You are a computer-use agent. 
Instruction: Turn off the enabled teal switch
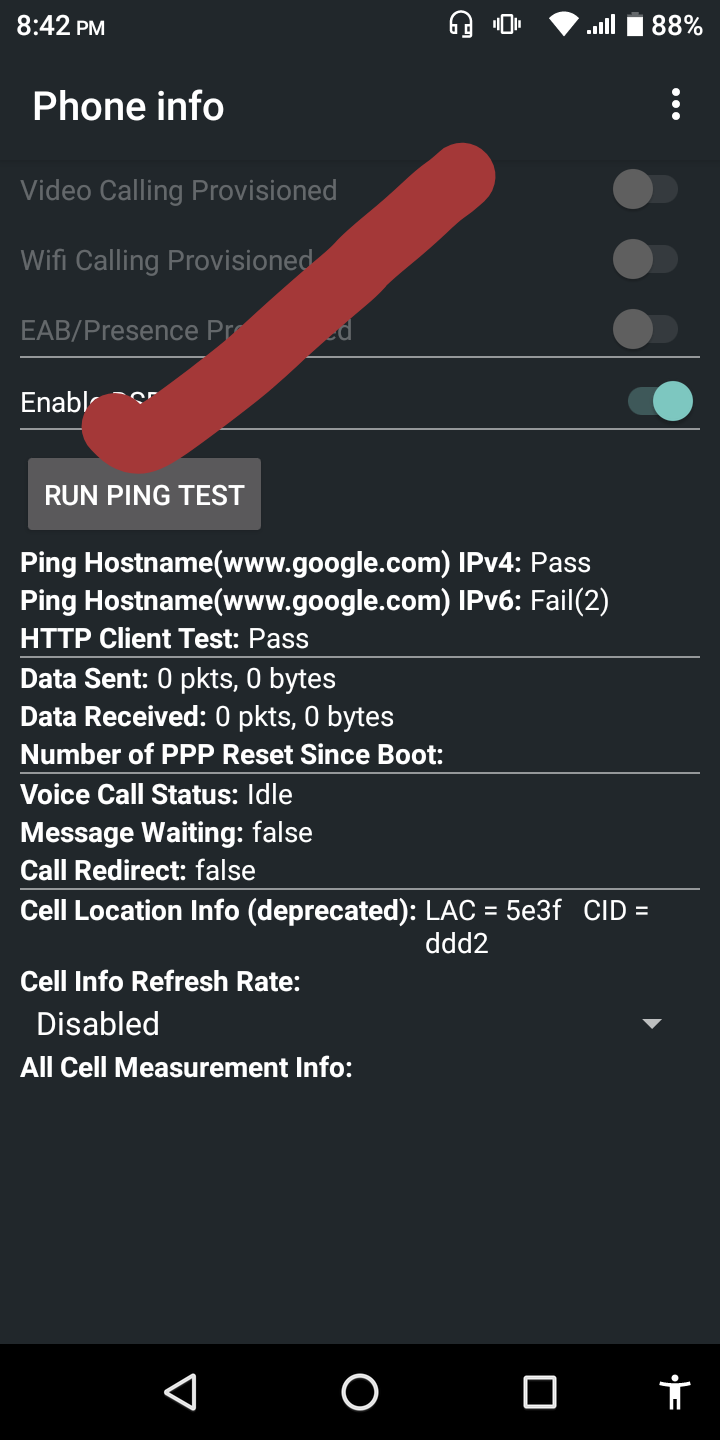660,402
